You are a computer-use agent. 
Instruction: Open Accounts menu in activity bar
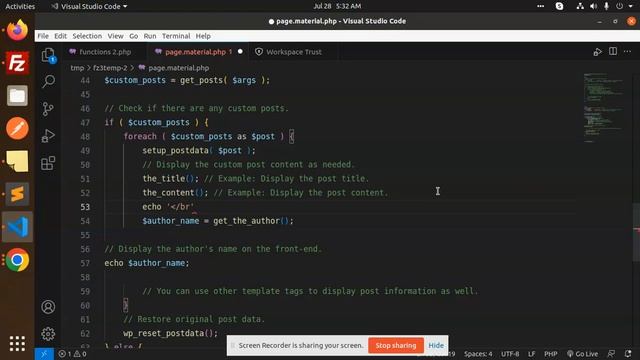[48, 307]
